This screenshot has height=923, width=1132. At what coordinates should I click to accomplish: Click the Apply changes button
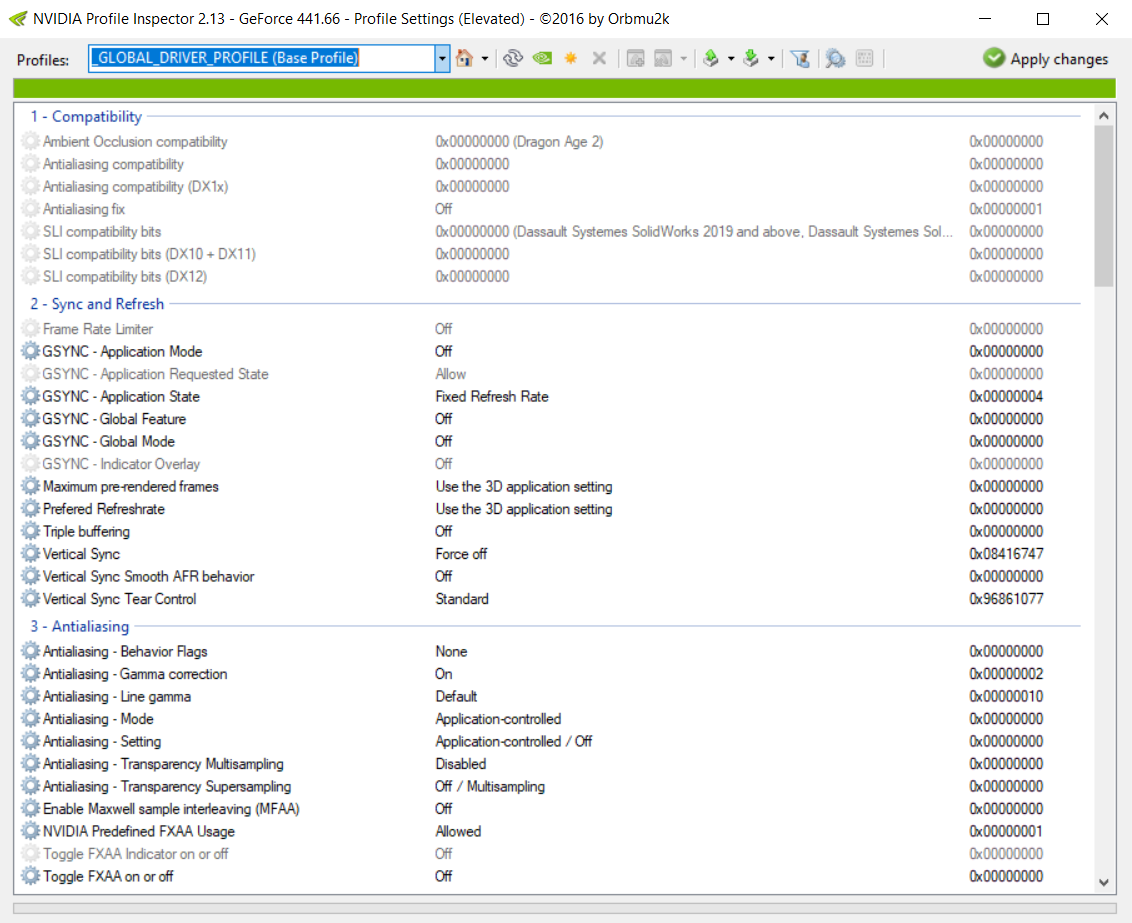1045,58
